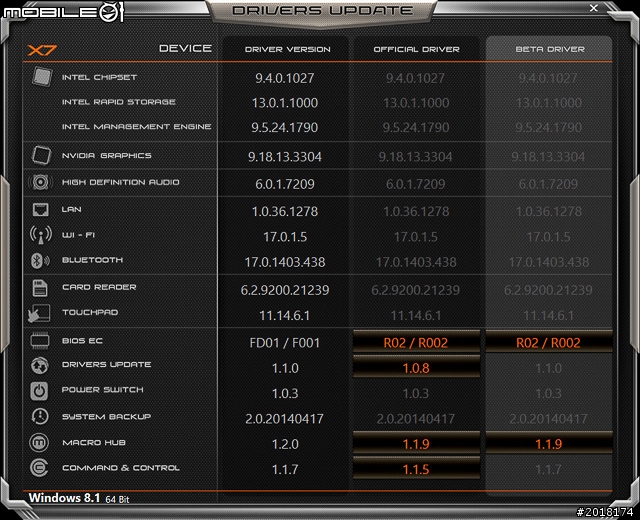Image resolution: width=640 pixels, height=520 pixels.
Task: Select the Official Driver column header
Action: pyautogui.click(x=416, y=49)
